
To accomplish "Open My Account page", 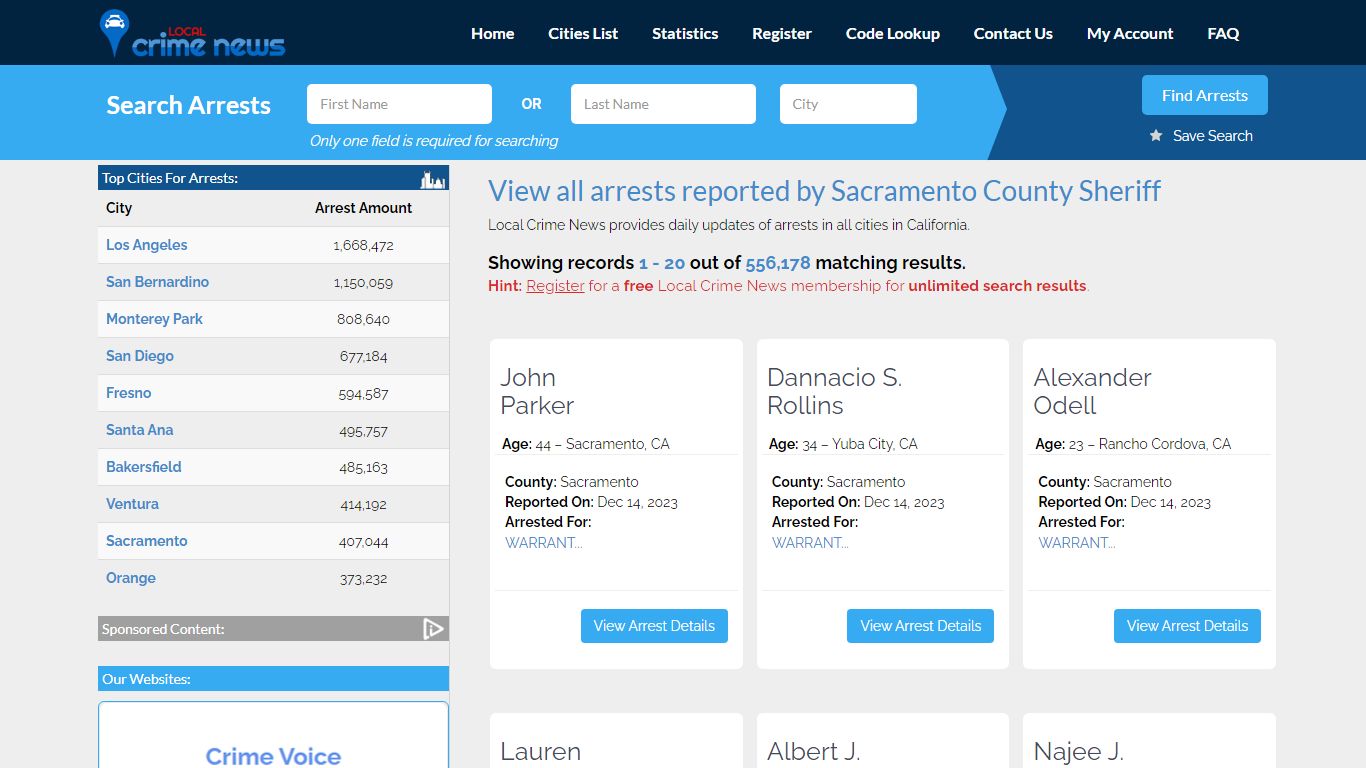I will (x=1130, y=33).
